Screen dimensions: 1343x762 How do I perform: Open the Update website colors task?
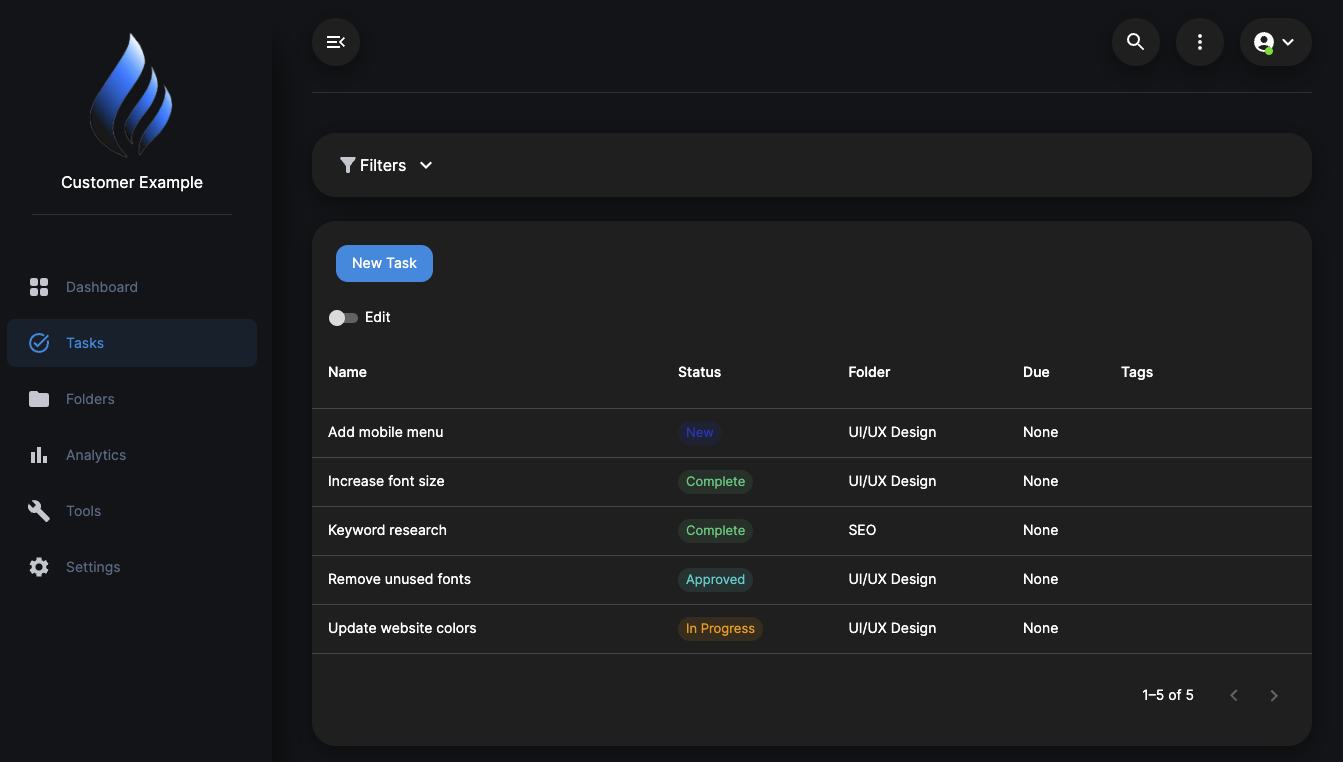tap(402, 628)
